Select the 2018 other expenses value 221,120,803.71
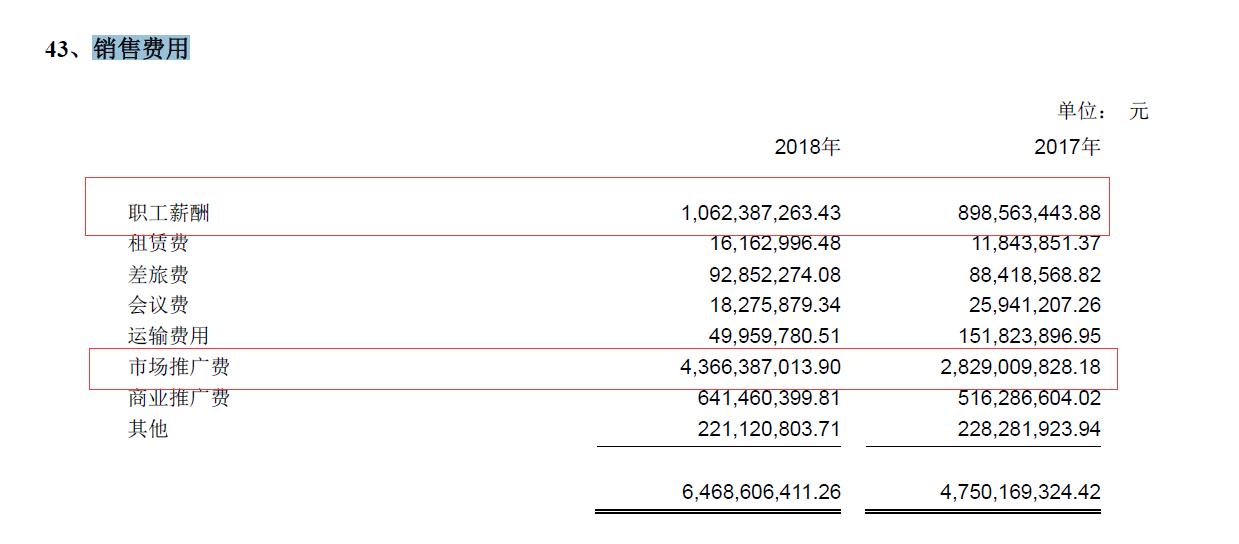1239x544 pixels. click(765, 429)
